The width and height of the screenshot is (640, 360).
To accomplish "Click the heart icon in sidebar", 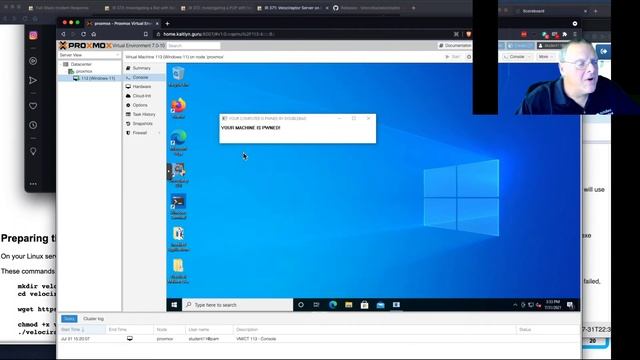I will pyautogui.click(x=33, y=106).
